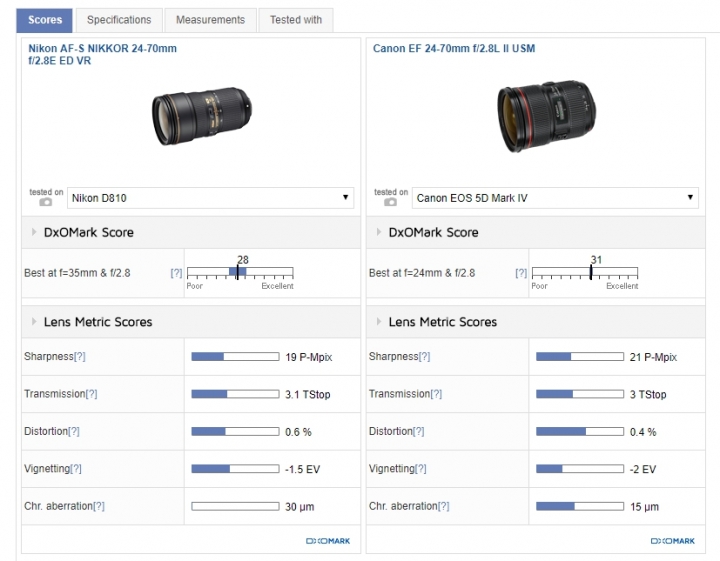Select the Canon "15 µm" aberration value
This screenshot has width=720, height=561.
click(x=644, y=507)
